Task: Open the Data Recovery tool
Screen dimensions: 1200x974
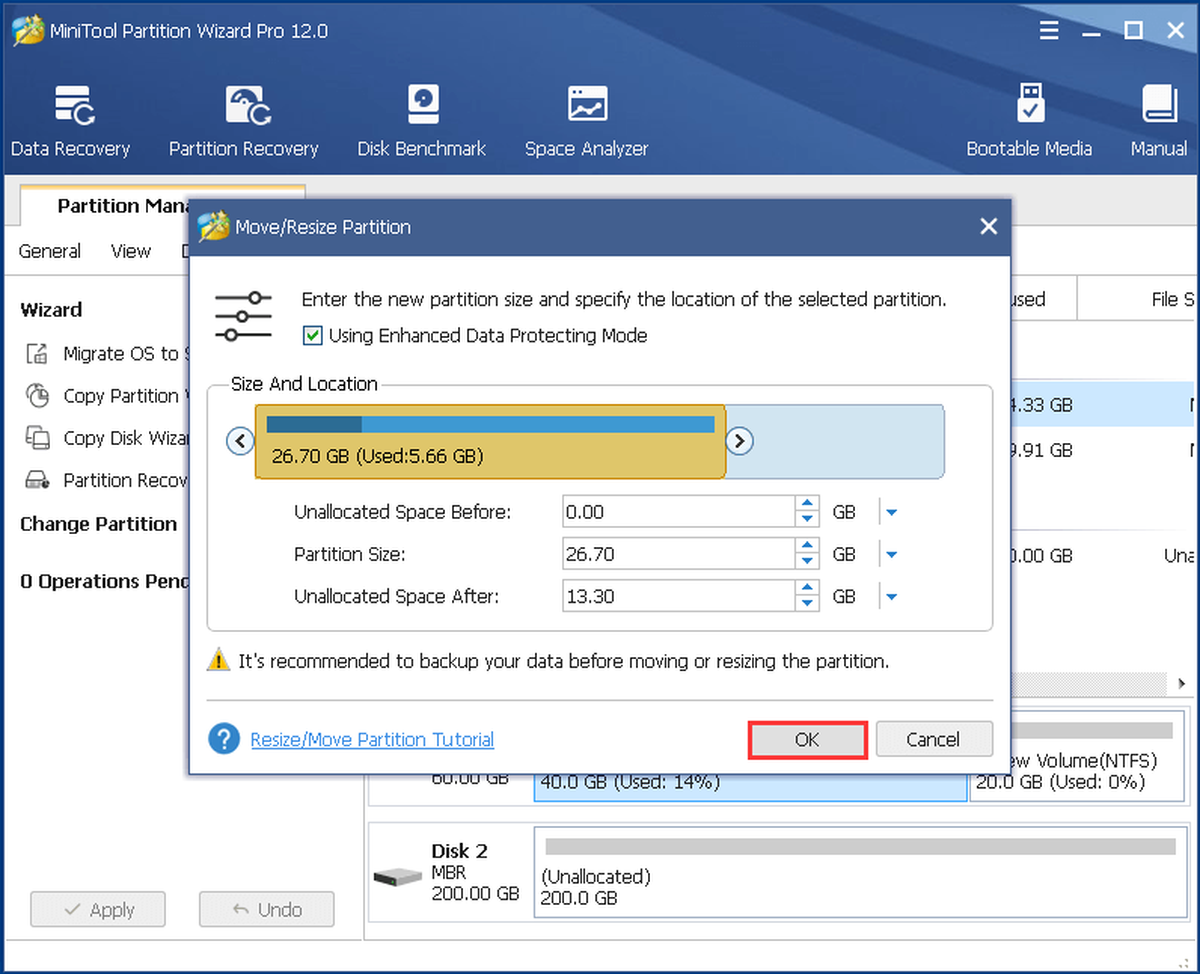Action: (70, 122)
